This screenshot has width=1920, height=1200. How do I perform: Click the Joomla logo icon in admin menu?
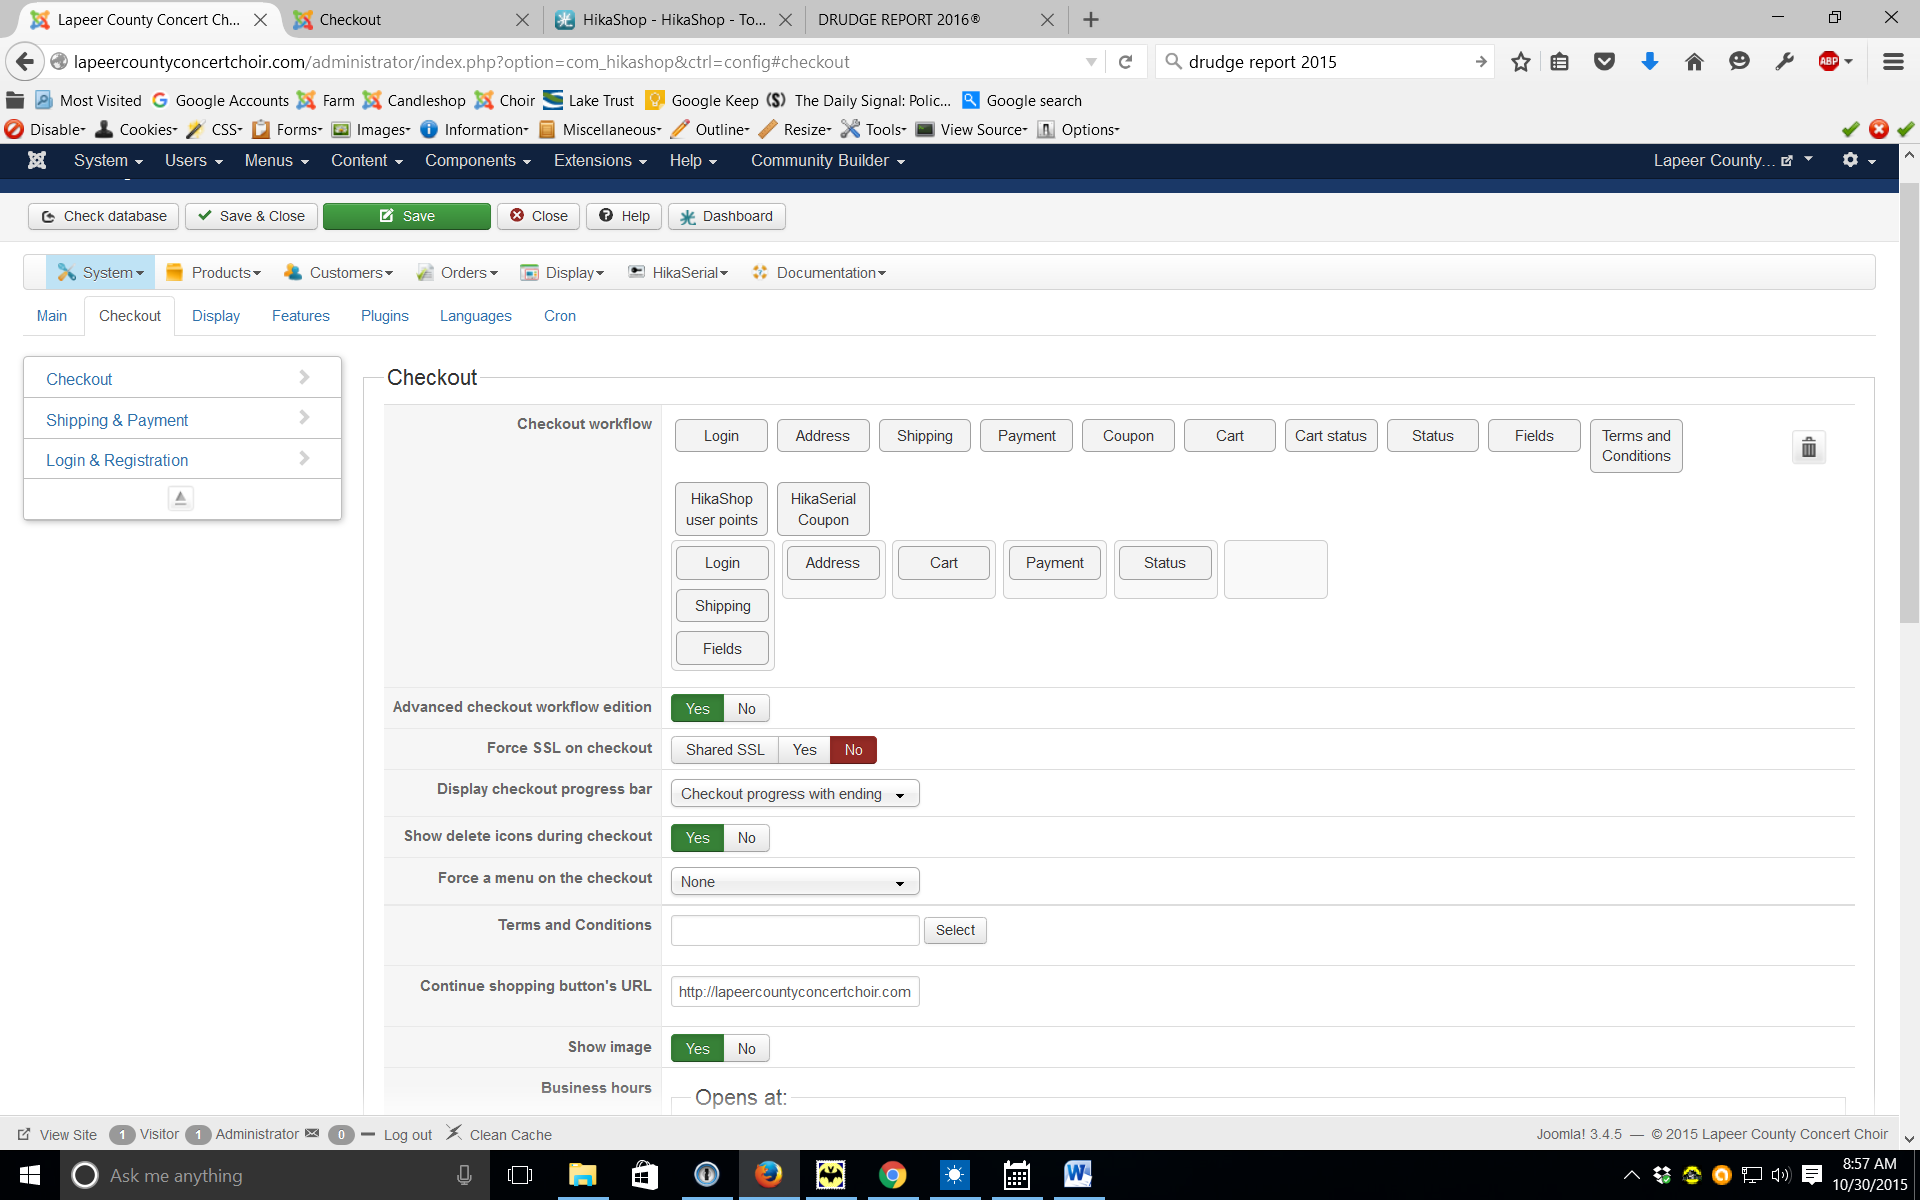pyautogui.click(x=37, y=160)
